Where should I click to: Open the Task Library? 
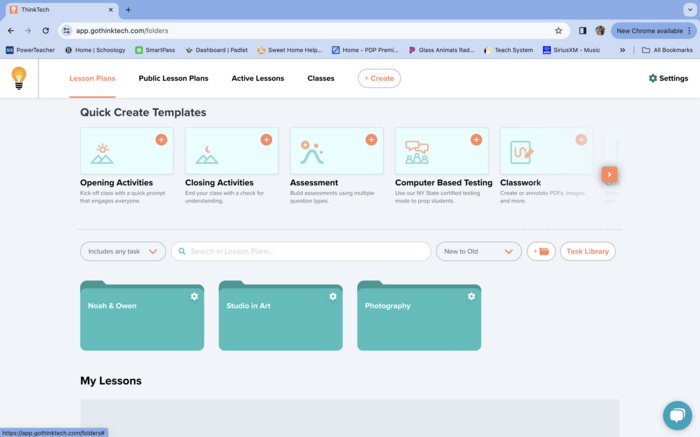(x=587, y=251)
